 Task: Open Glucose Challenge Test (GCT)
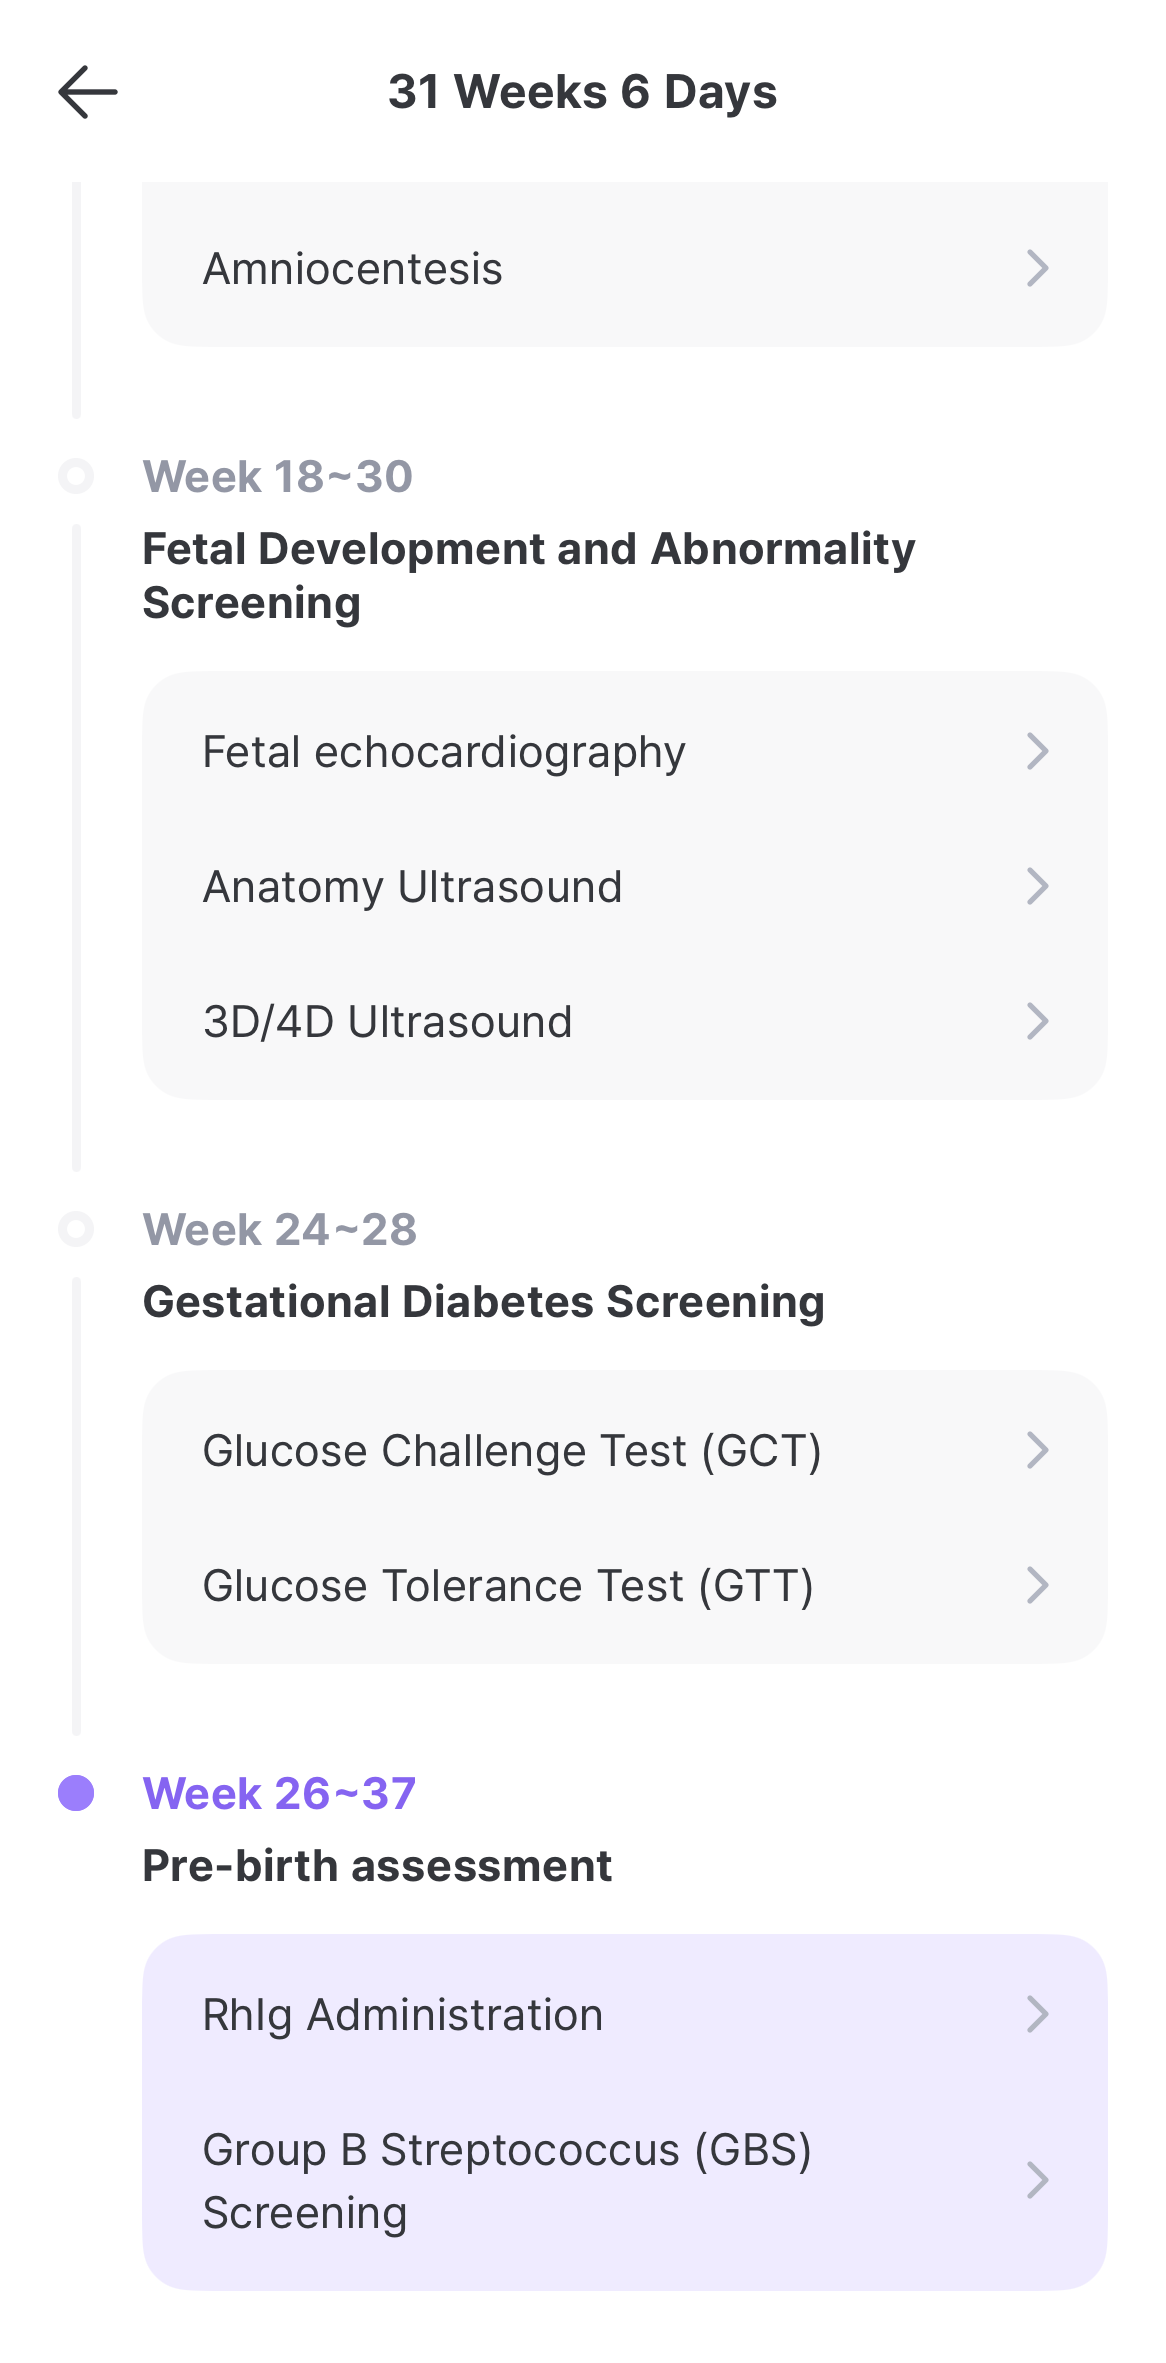pos(625,1450)
